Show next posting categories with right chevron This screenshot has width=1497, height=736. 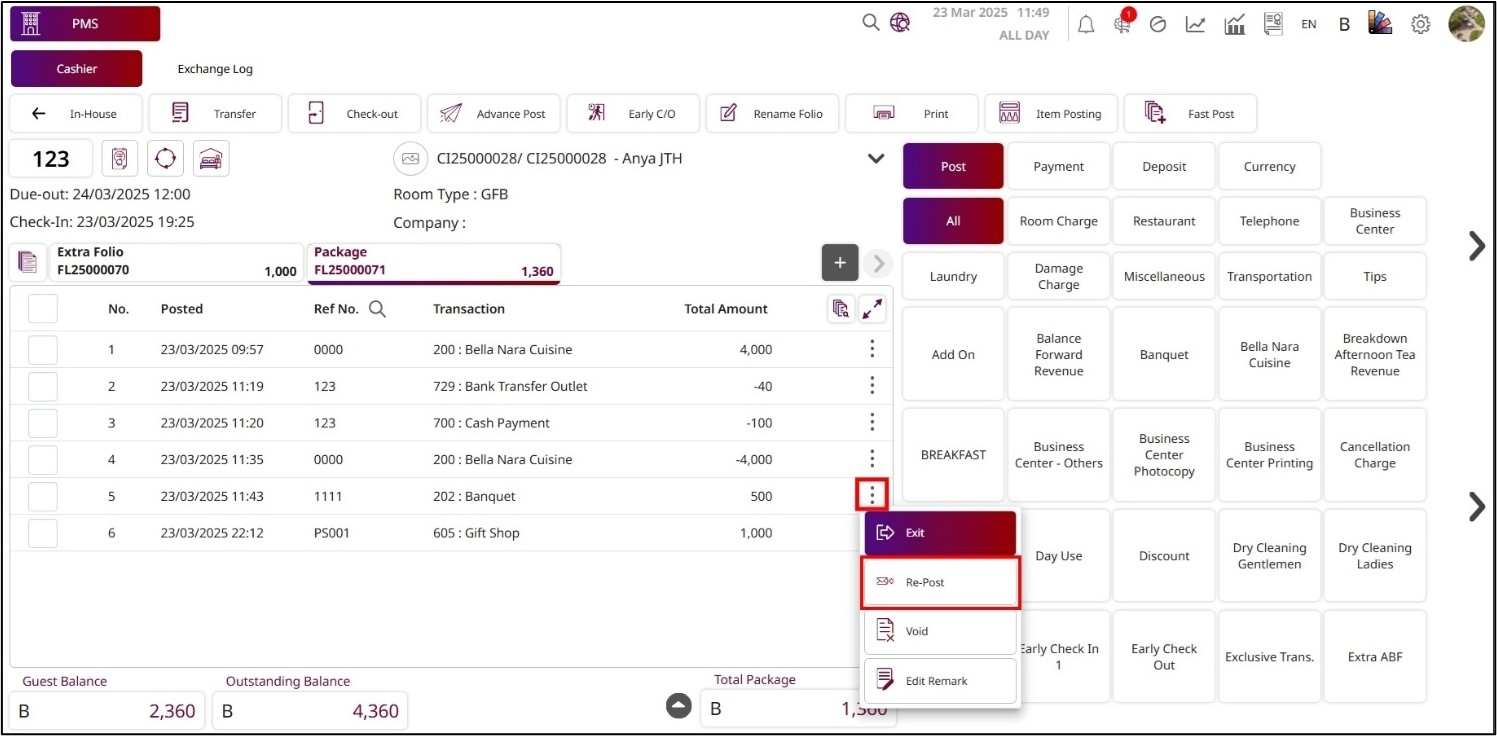1476,246
